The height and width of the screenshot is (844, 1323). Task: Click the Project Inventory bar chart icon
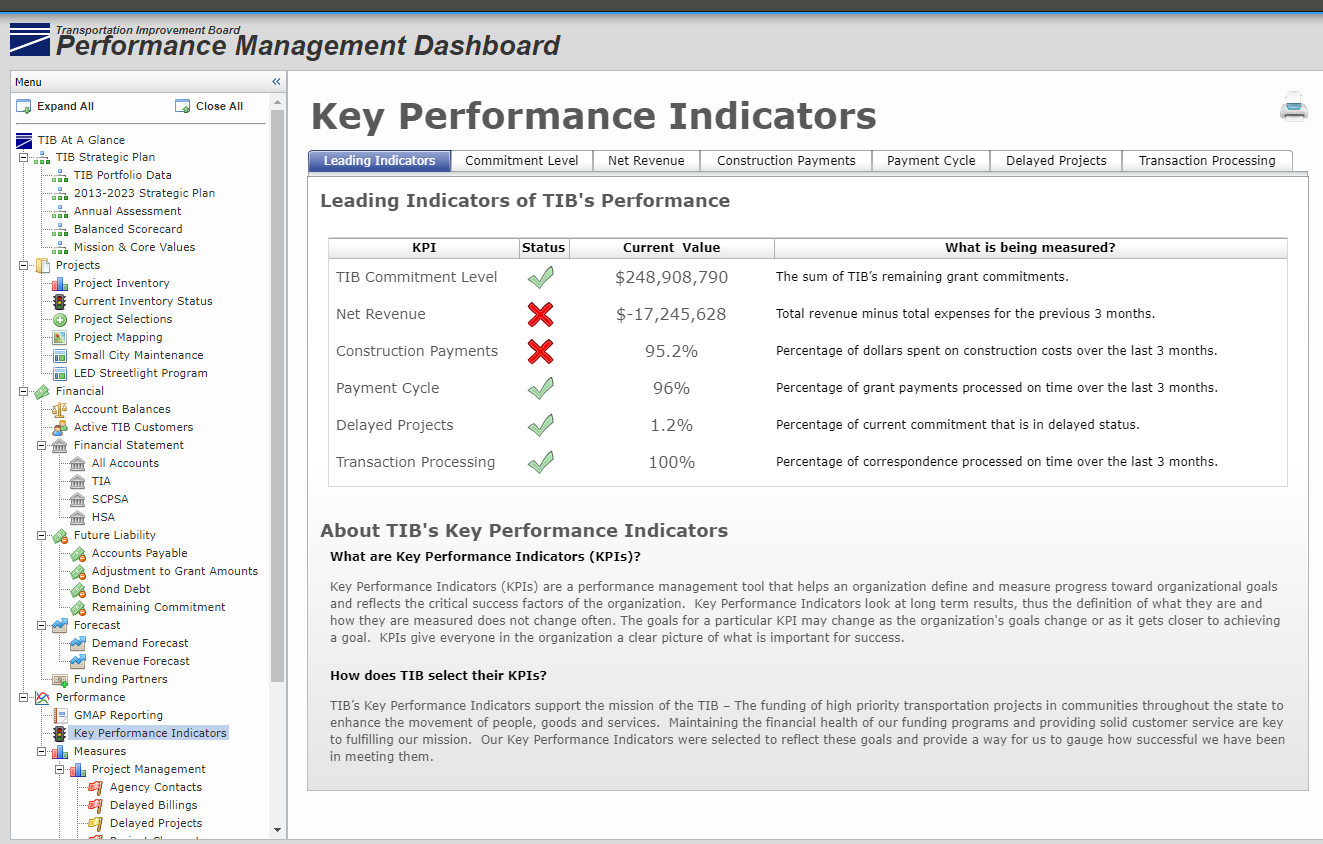[x=60, y=283]
